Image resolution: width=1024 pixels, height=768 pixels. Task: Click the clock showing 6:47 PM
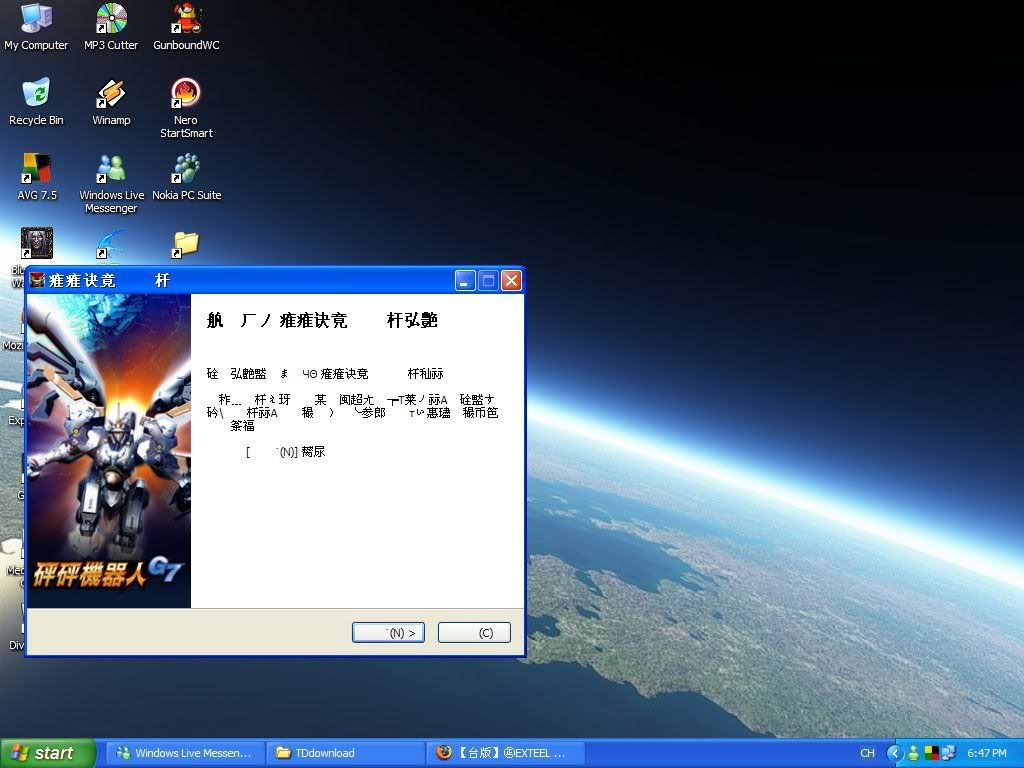pos(987,753)
